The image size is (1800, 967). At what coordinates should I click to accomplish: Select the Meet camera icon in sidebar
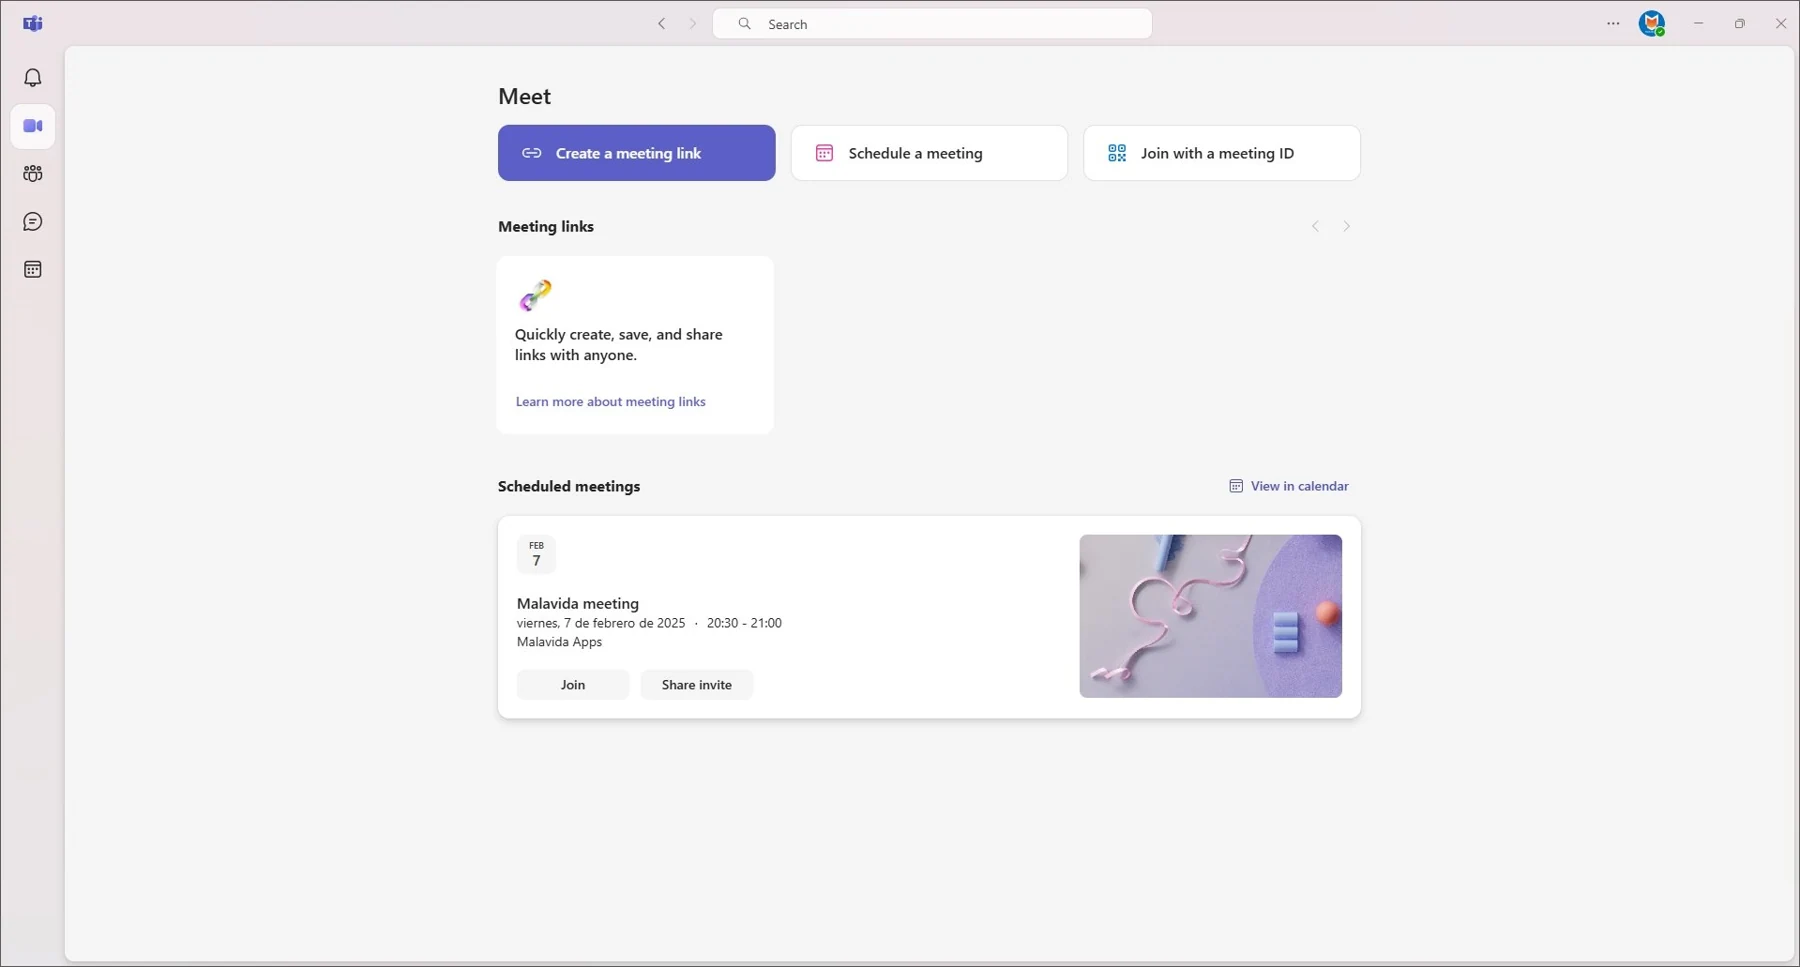pos(33,126)
